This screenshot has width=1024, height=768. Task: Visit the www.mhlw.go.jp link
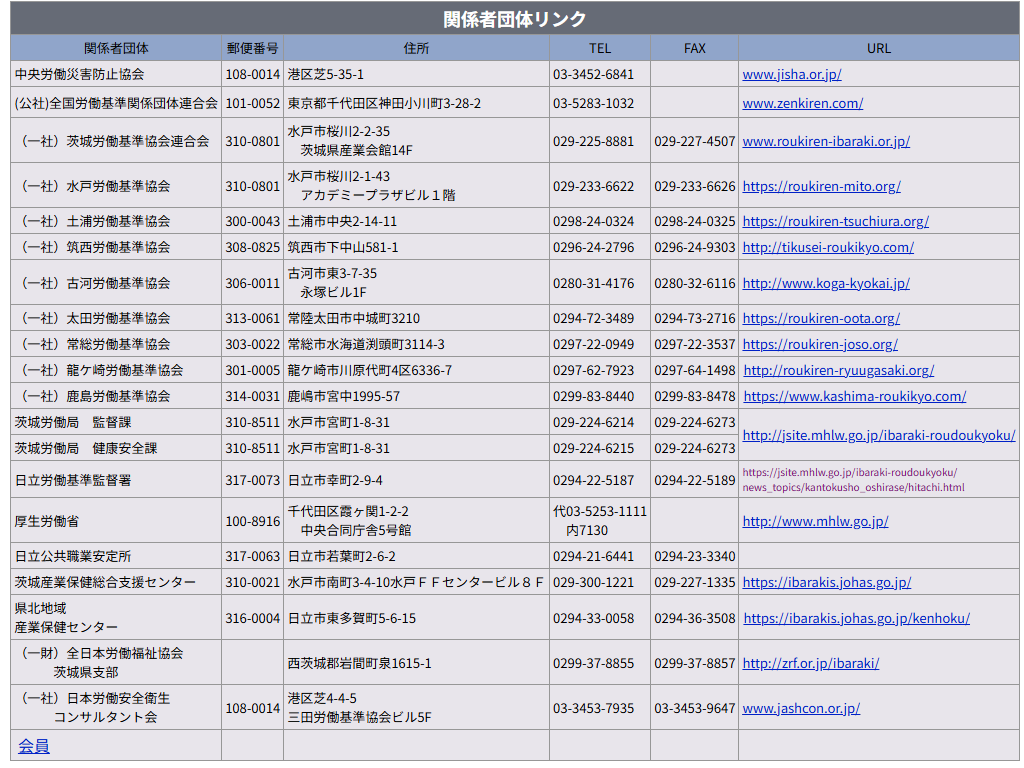[815, 521]
